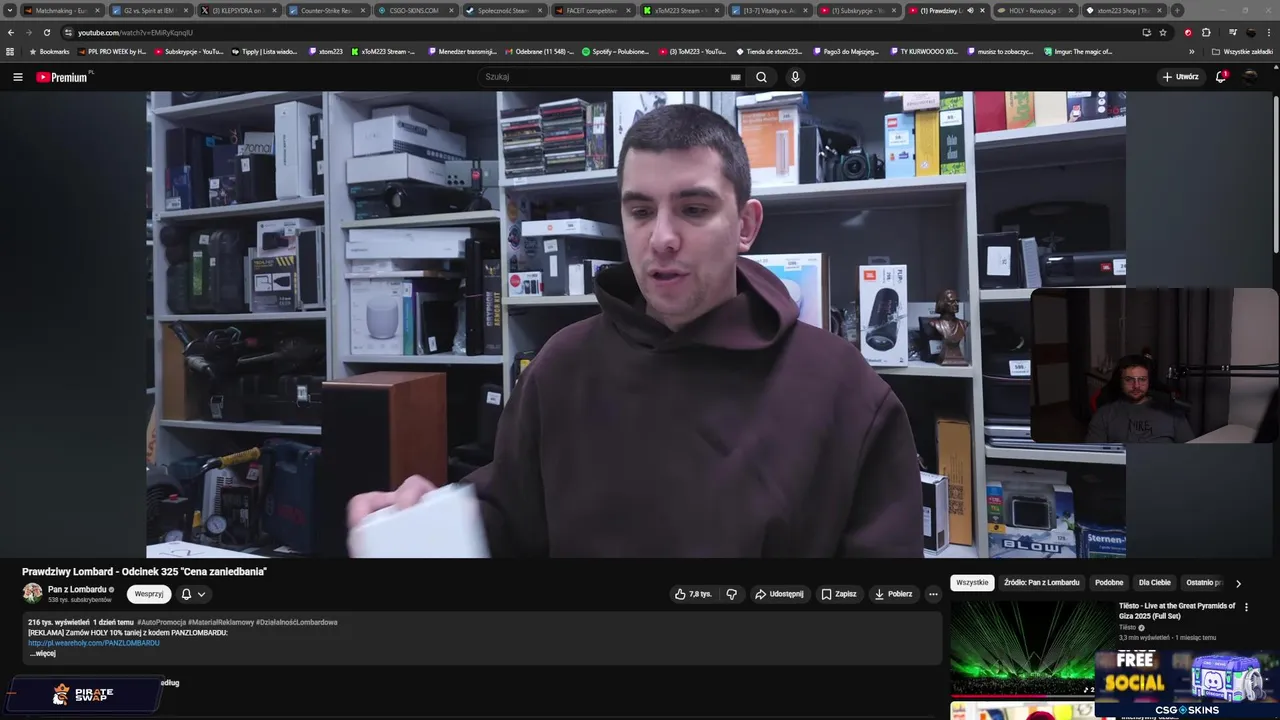
Task: Click the #AutoPromocja hashtag
Action: pyautogui.click(x=161, y=622)
